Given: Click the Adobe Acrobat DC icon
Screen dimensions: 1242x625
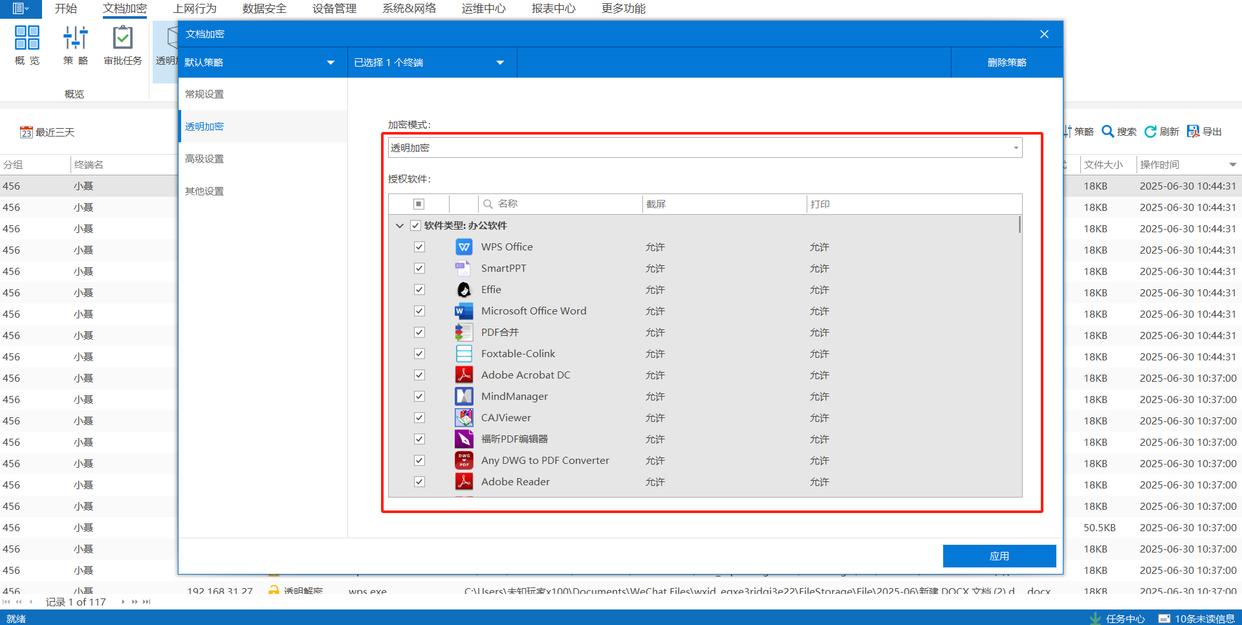Looking at the screenshot, I should (x=464, y=375).
